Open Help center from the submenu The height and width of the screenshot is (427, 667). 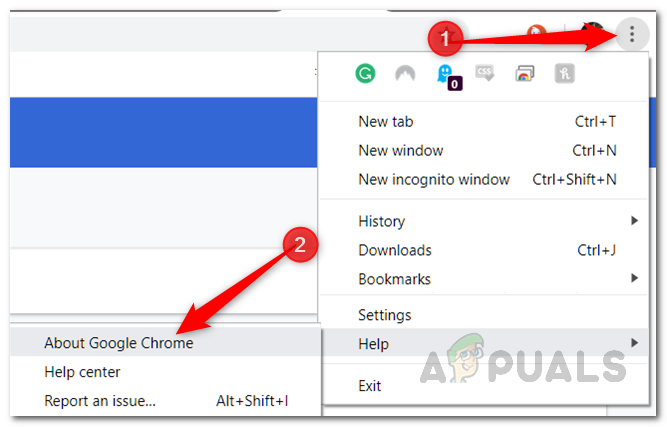[x=165, y=372]
